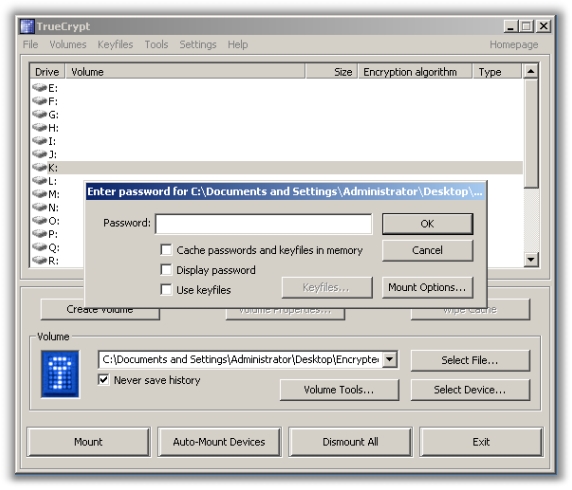Screen dimensions: 572x490
Task: Click the N: drive icon
Action: pyautogui.click(x=39, y=207)
